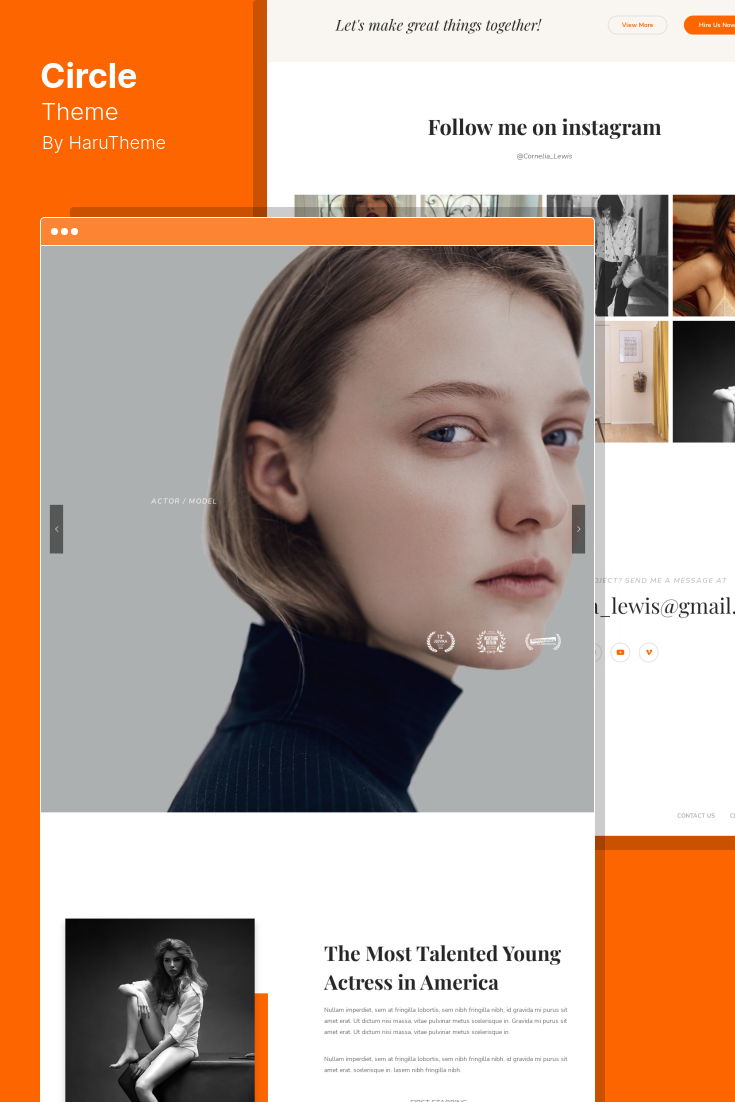The width and height of the screenshot is (735, 1102).
Task: Open the yellow curtain room instagram photo
Action: tap(631, 382)
